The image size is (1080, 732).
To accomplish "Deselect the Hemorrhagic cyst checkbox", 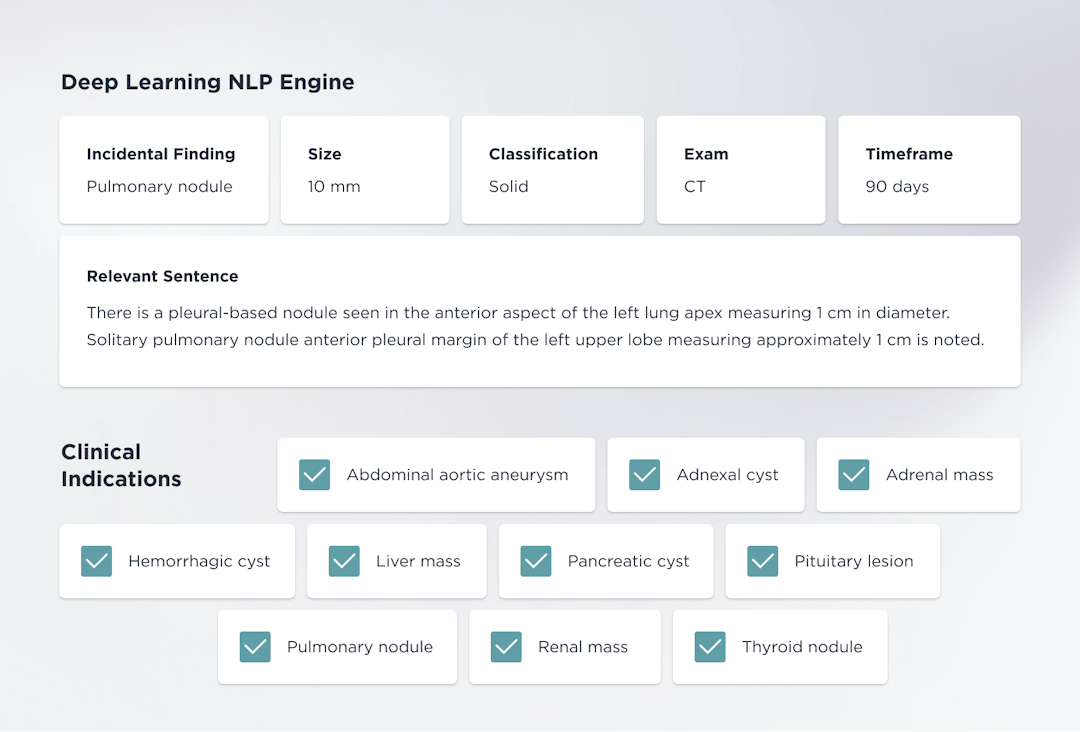I will (97, 561).
